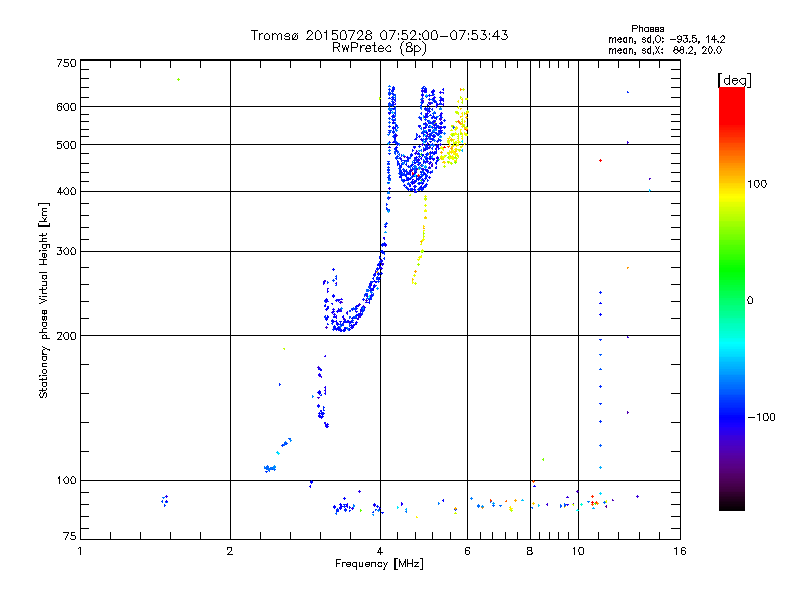Click the 'Frequency [MHz]' x-axis title
This screenshot has width=800, height=600.
click(379, 564)
